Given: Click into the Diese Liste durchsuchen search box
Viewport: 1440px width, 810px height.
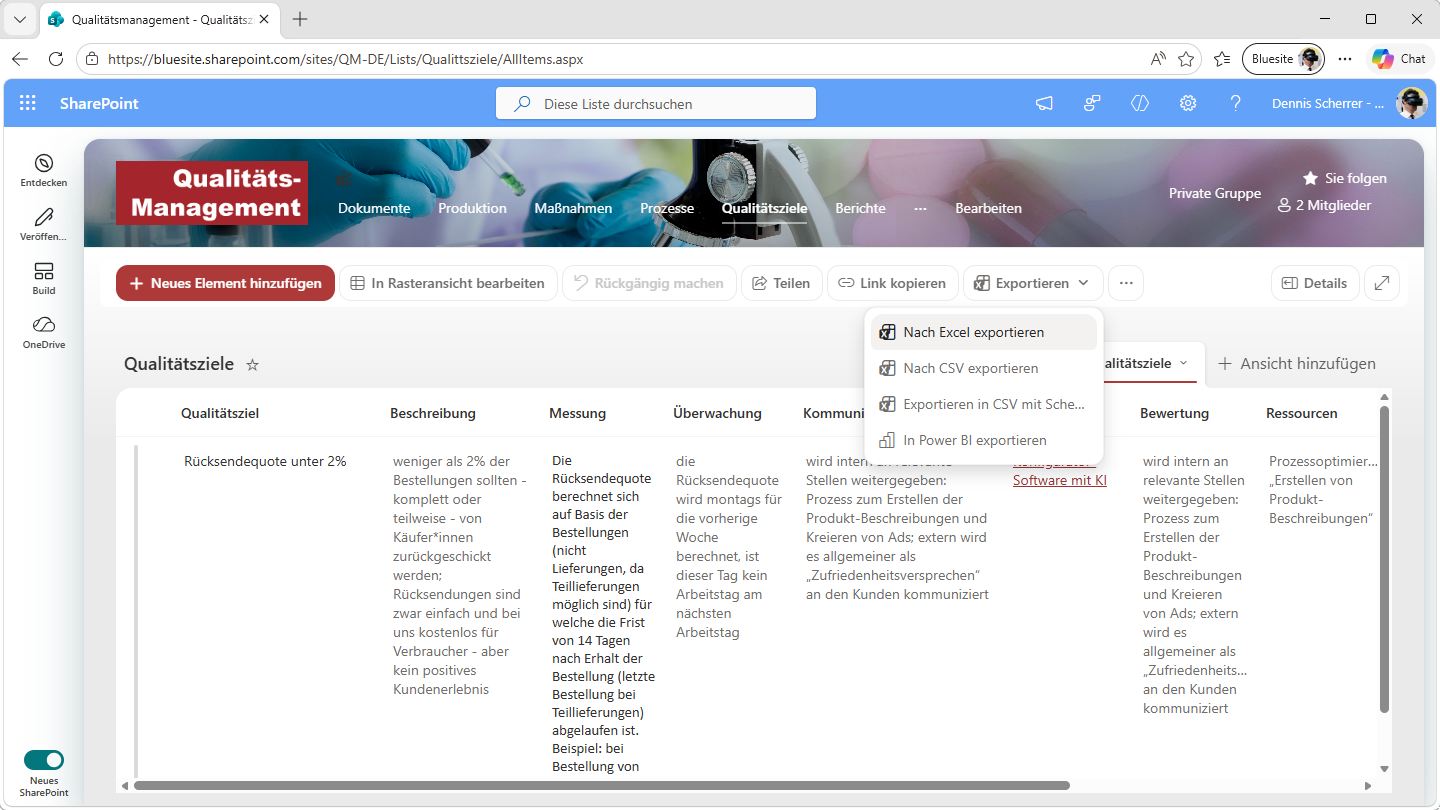Looking at the screenshot, I should [x=656, y=103].
